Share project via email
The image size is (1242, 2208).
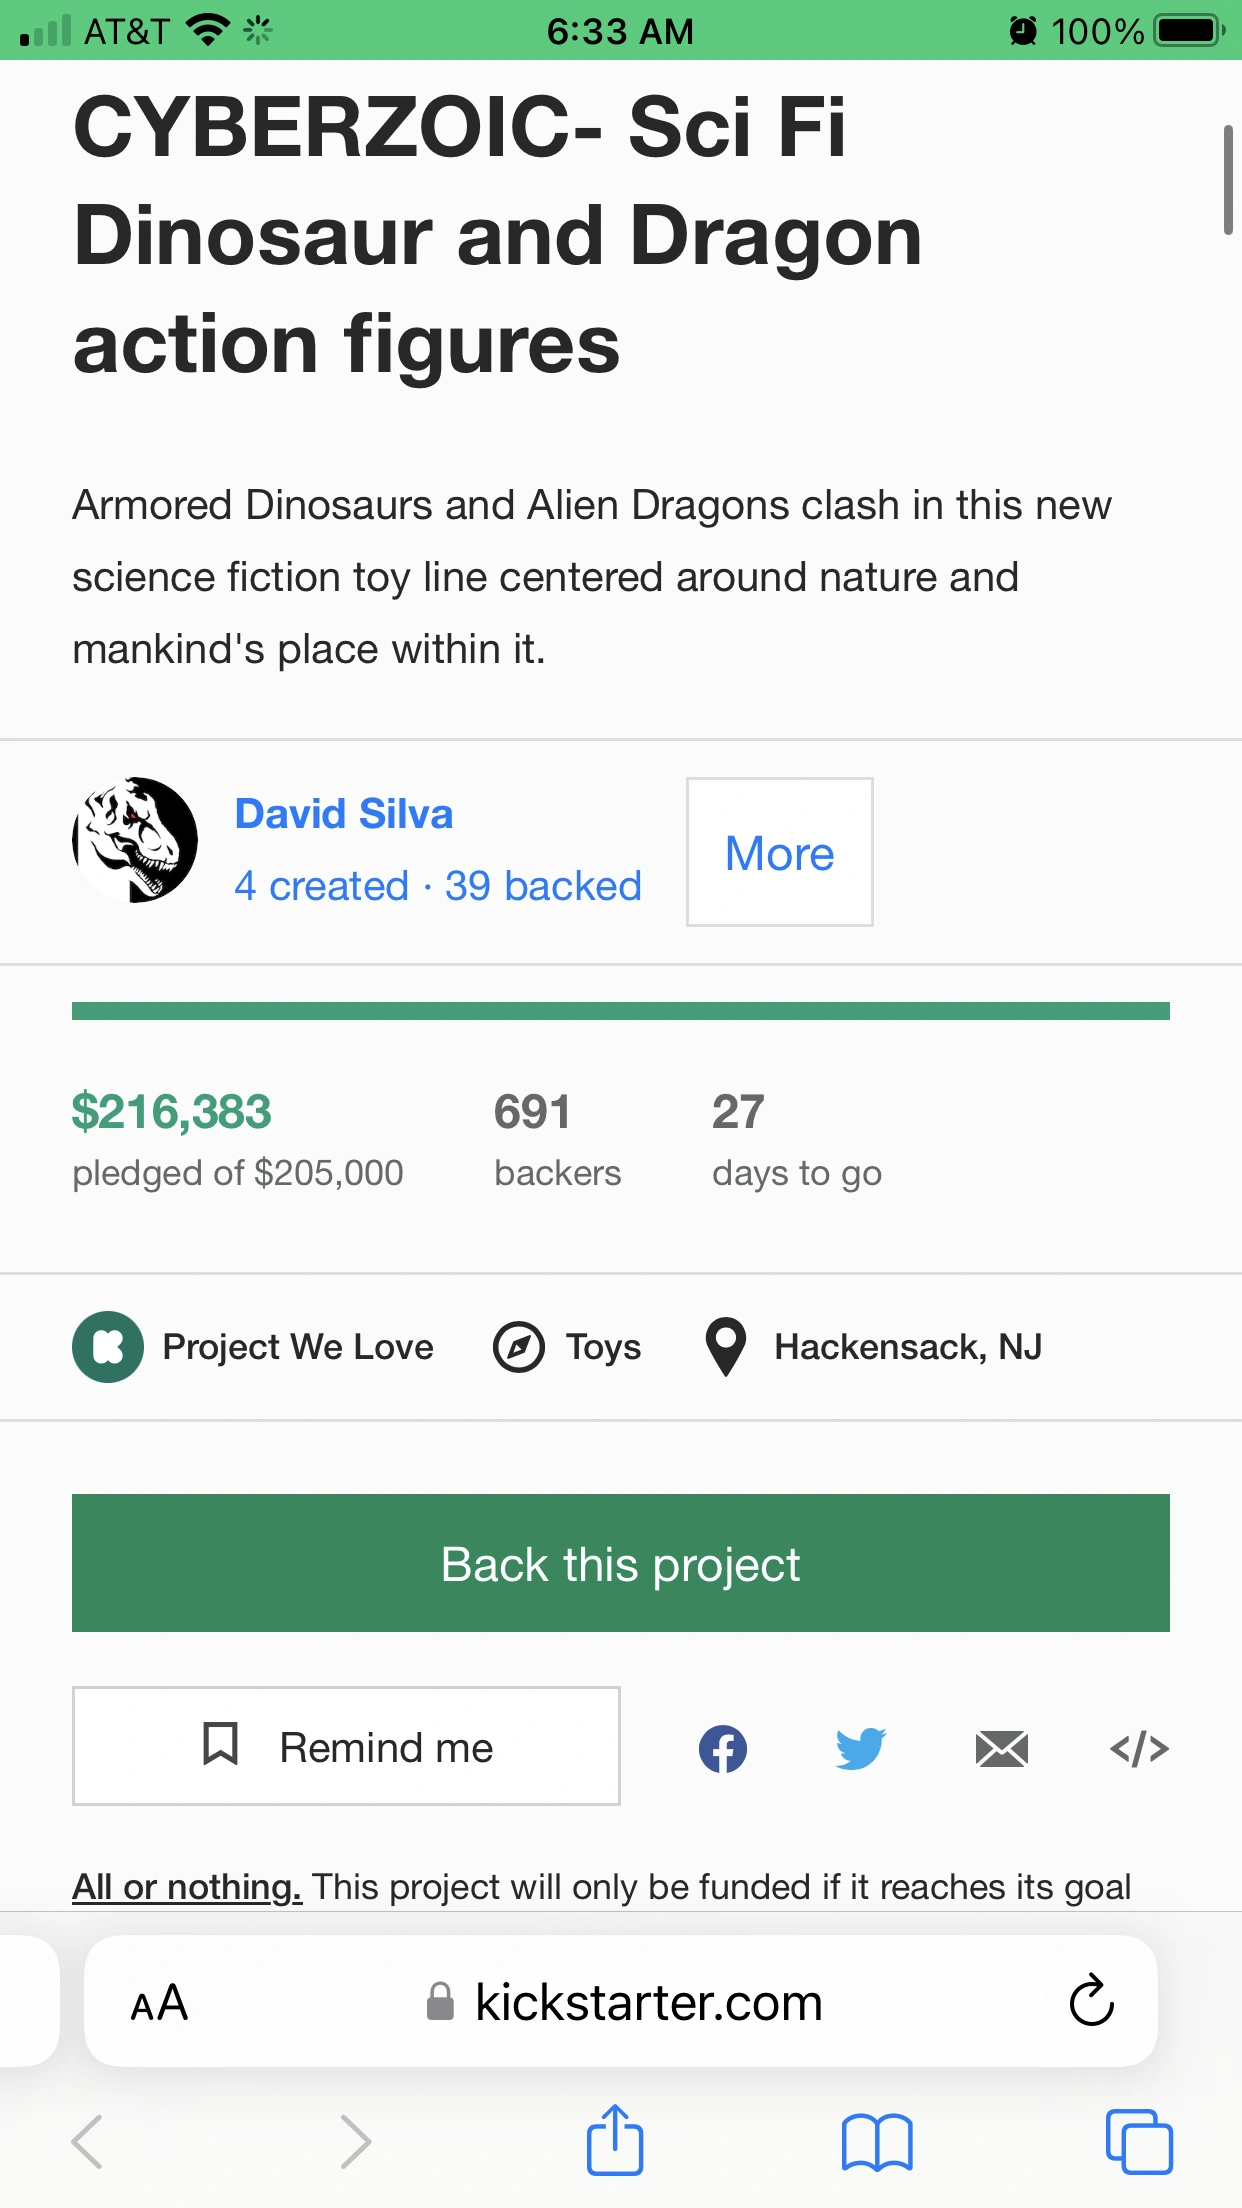[x=1001, y=1747]
